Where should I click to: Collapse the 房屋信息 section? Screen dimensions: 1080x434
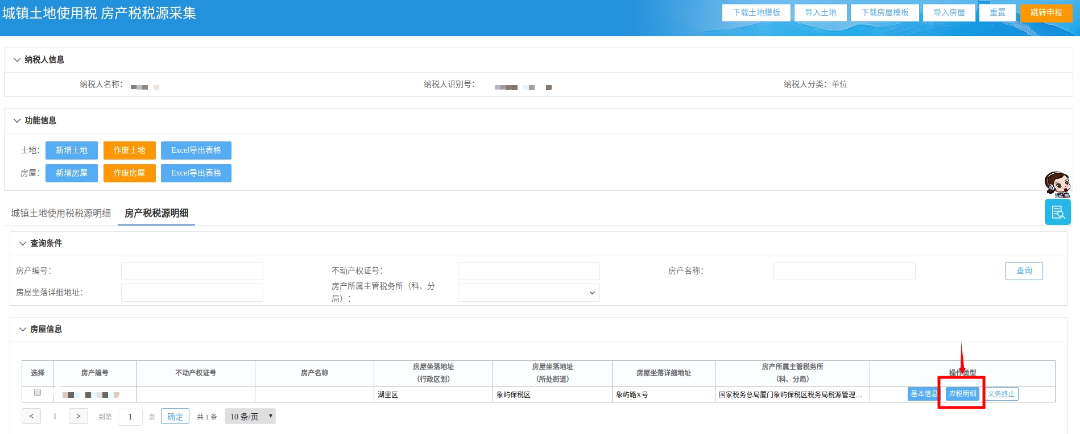click(22, 329)
